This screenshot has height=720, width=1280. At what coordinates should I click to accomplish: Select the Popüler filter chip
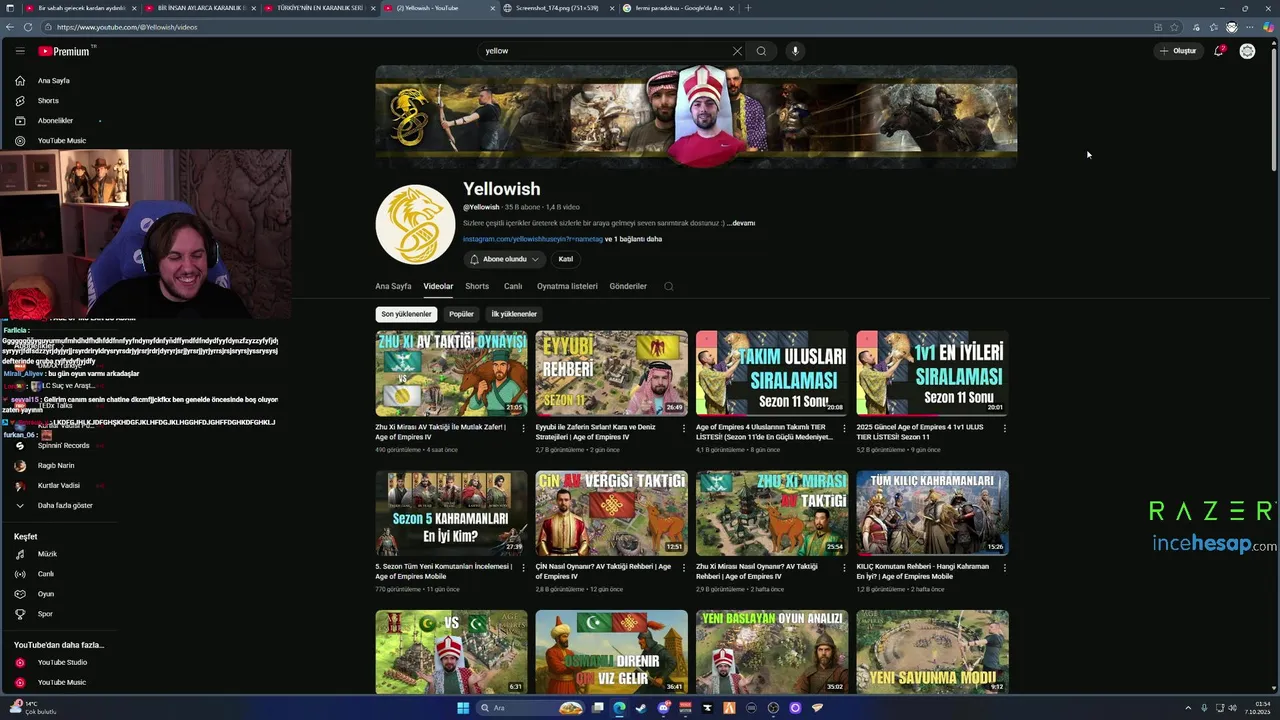(461, 314)
